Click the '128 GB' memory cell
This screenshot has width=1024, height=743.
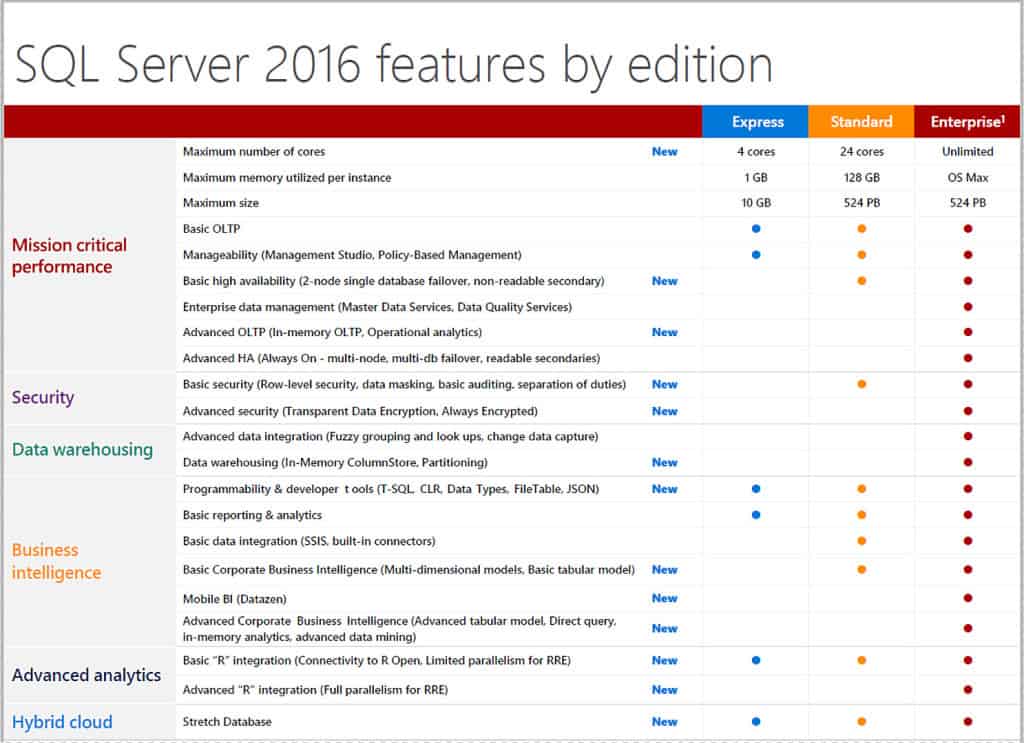[861, 178]
